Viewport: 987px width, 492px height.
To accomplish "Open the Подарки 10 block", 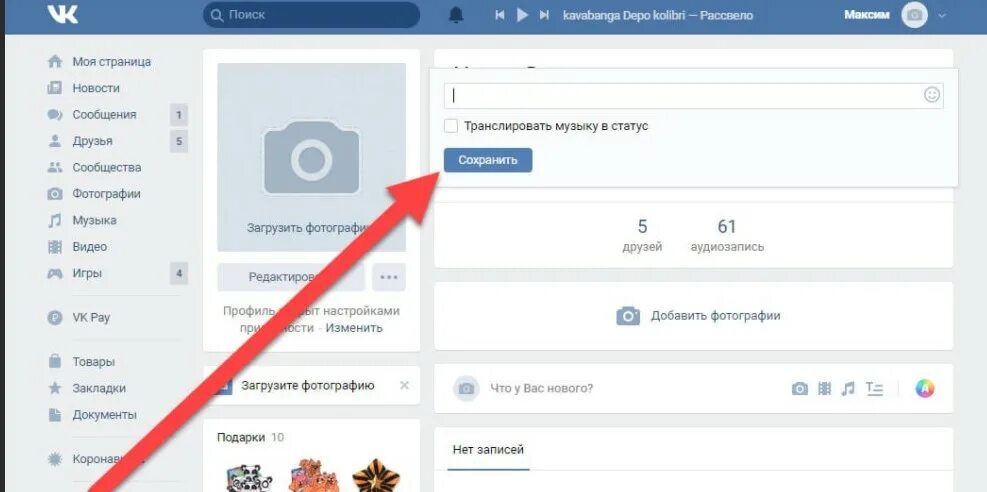I will point(251,437).
